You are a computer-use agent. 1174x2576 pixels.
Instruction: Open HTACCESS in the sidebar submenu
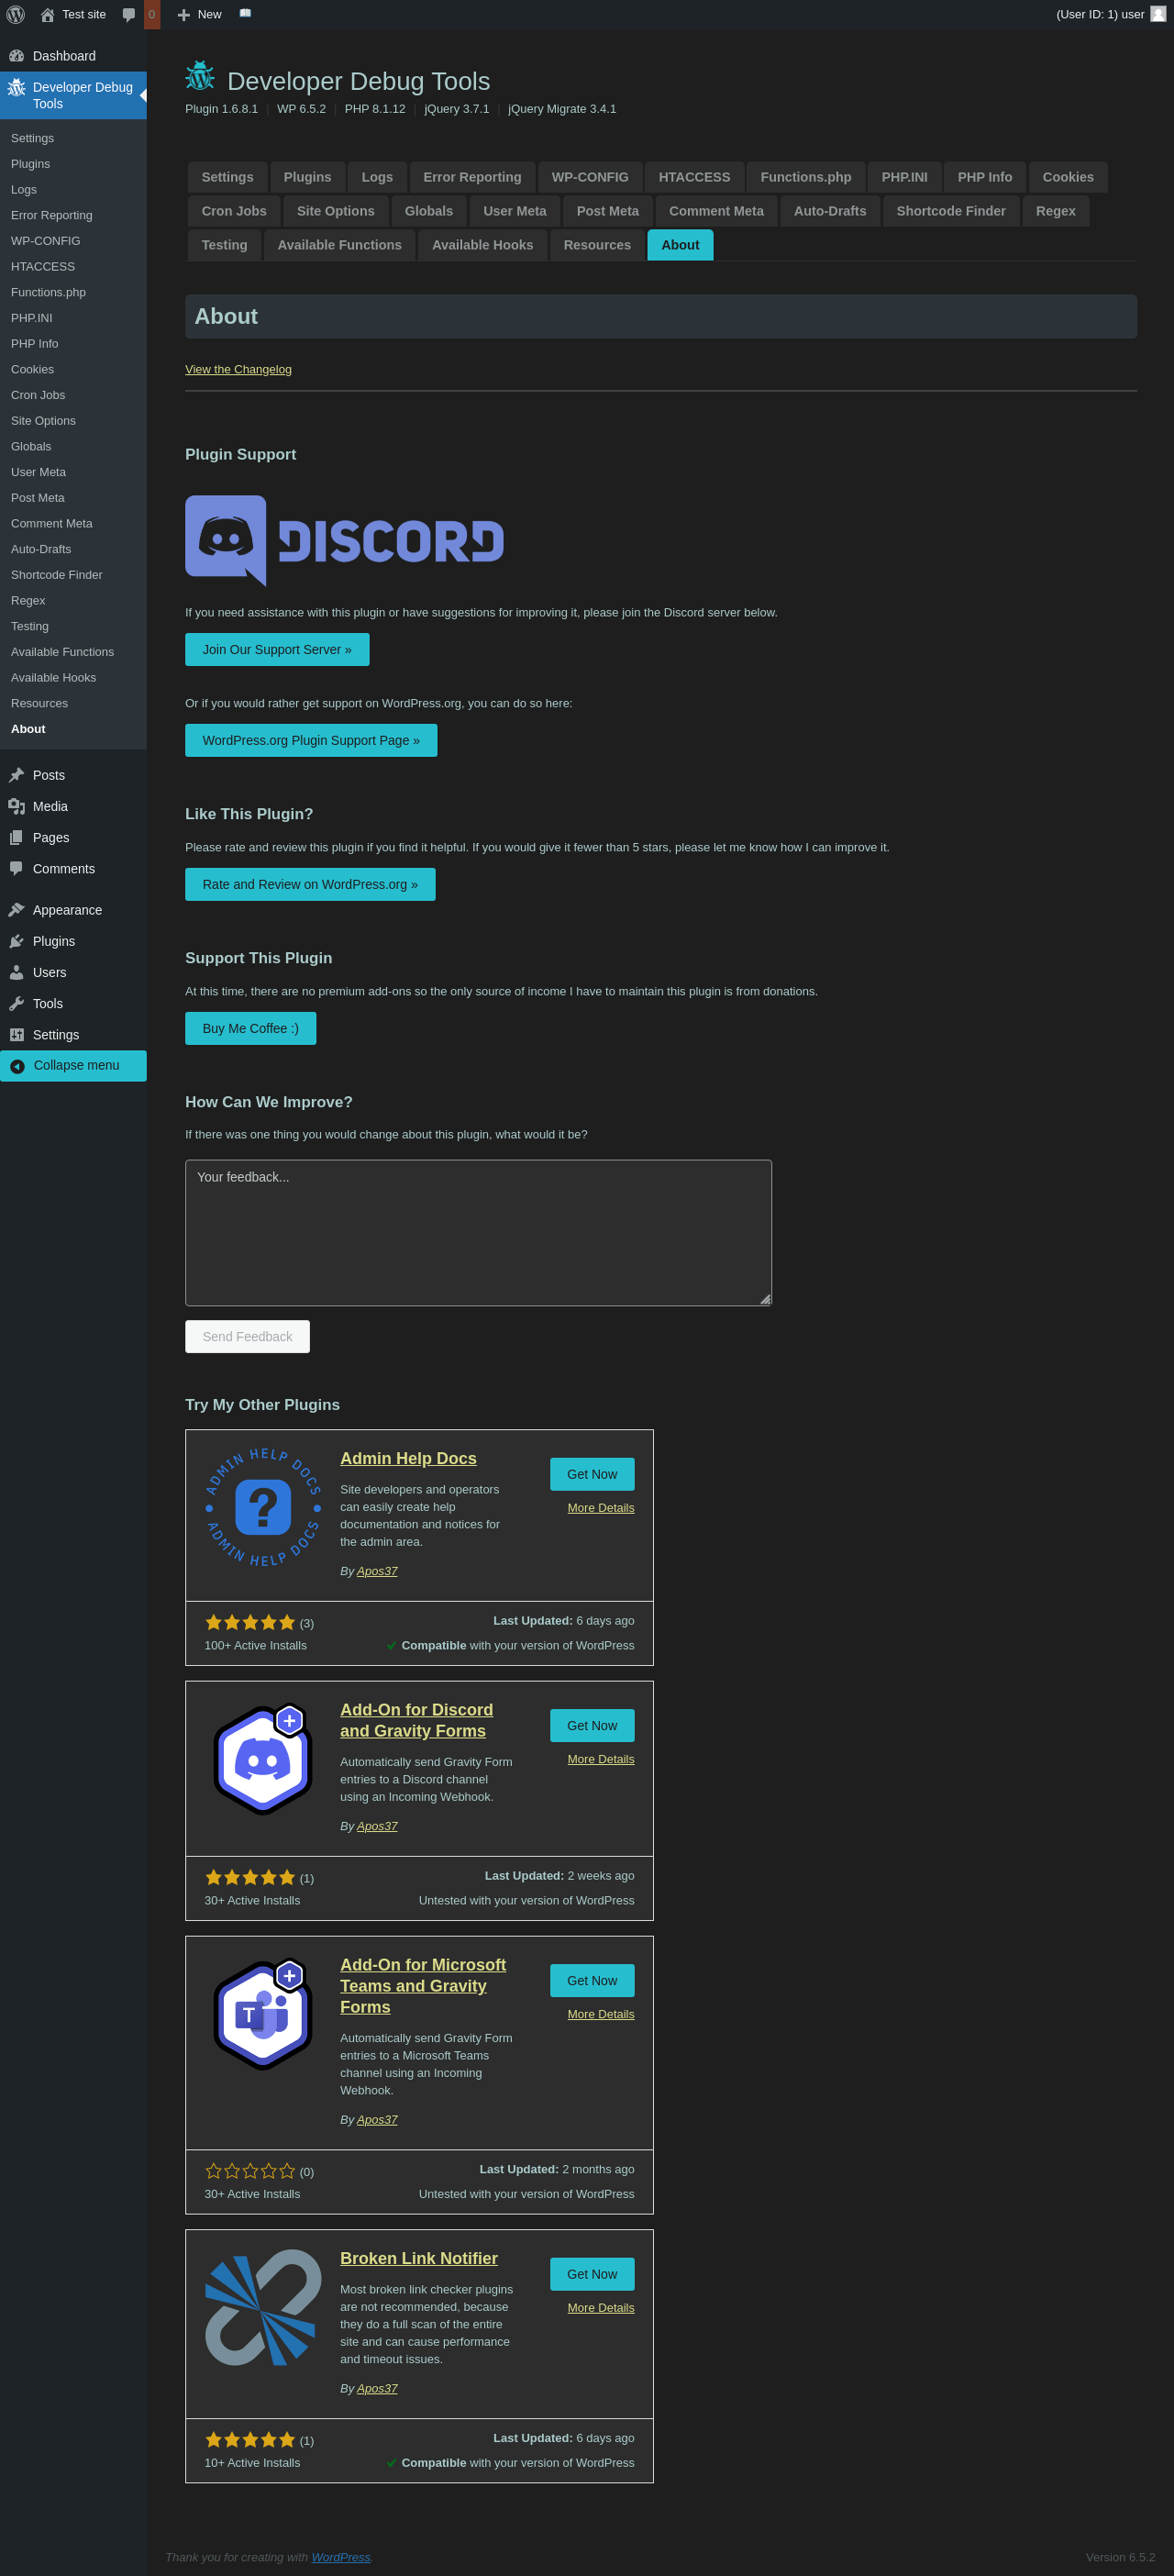click(x=43, y=267)
